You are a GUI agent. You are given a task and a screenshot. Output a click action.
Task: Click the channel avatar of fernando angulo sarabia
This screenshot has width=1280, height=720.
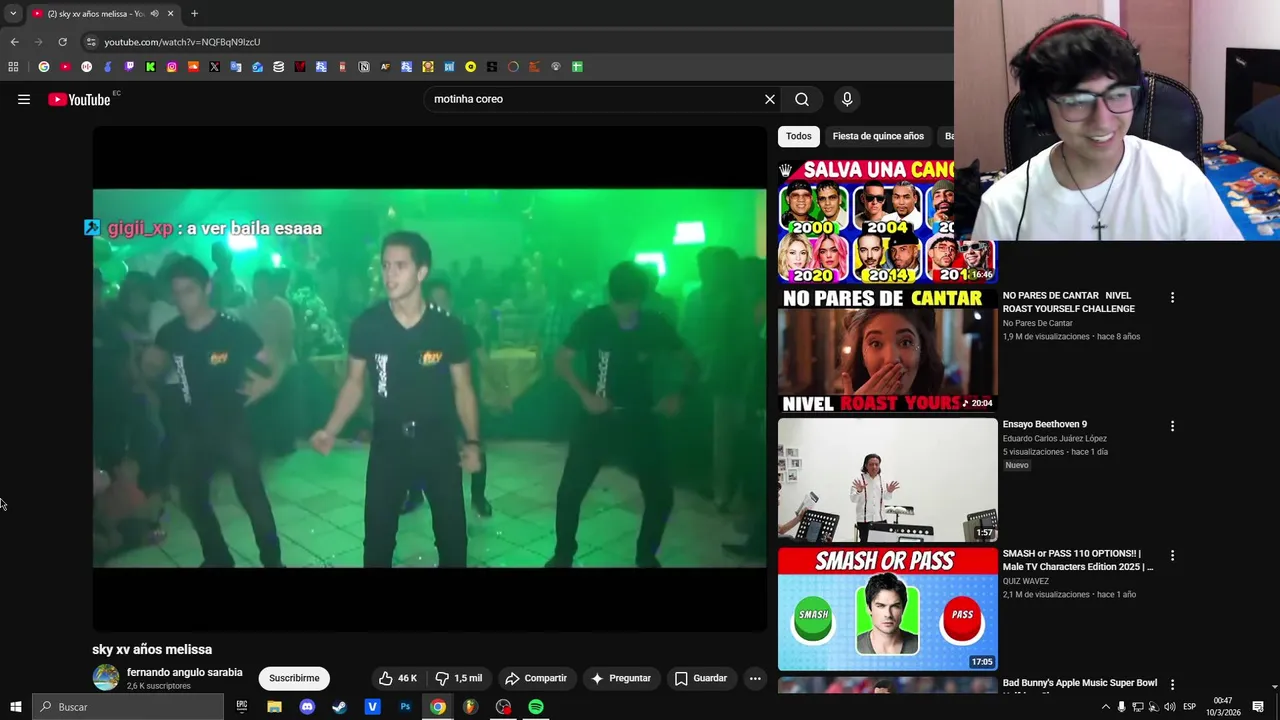pyautogui.click(x=106, y=678)
